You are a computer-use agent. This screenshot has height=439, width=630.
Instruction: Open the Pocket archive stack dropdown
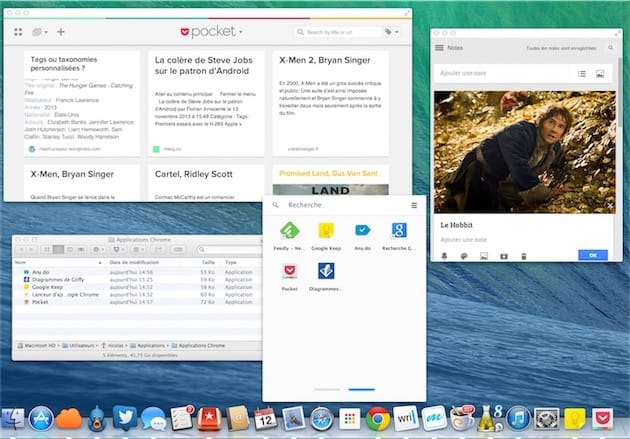[x=40, y=32]
